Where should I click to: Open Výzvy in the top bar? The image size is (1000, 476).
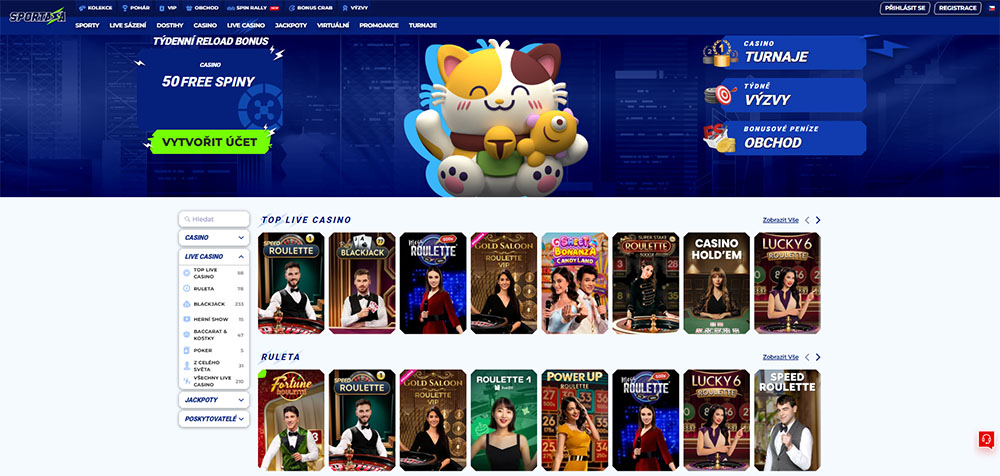coord(355,8)
